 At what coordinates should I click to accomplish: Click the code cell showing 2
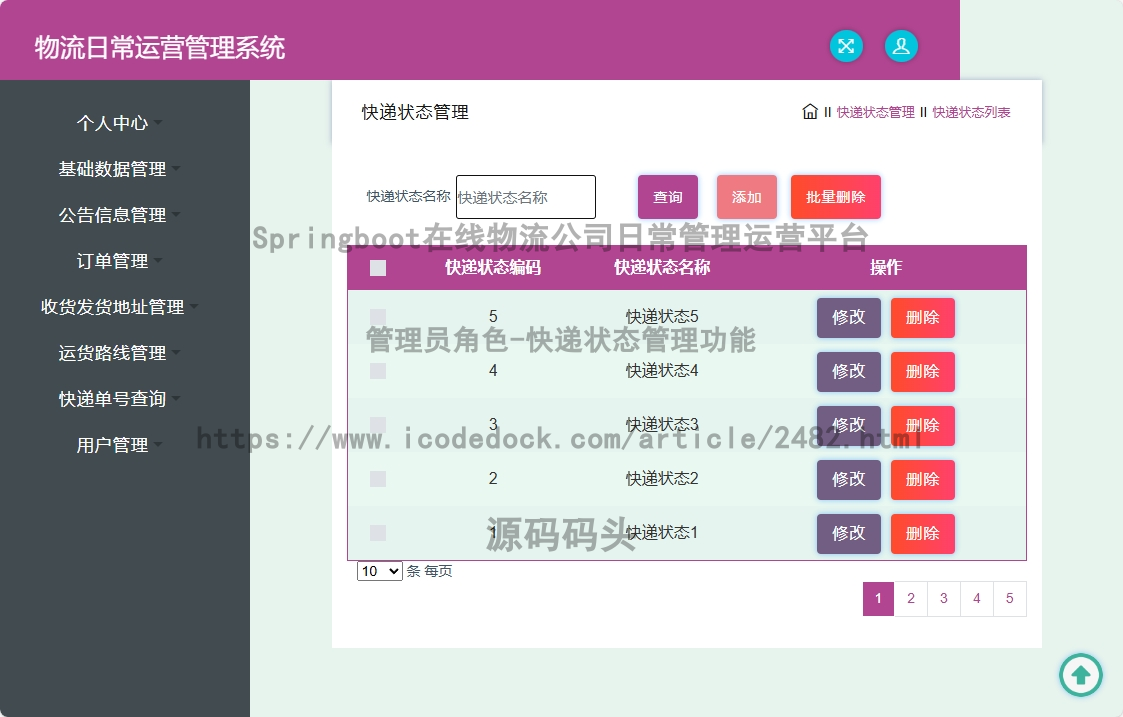[493, 478]
